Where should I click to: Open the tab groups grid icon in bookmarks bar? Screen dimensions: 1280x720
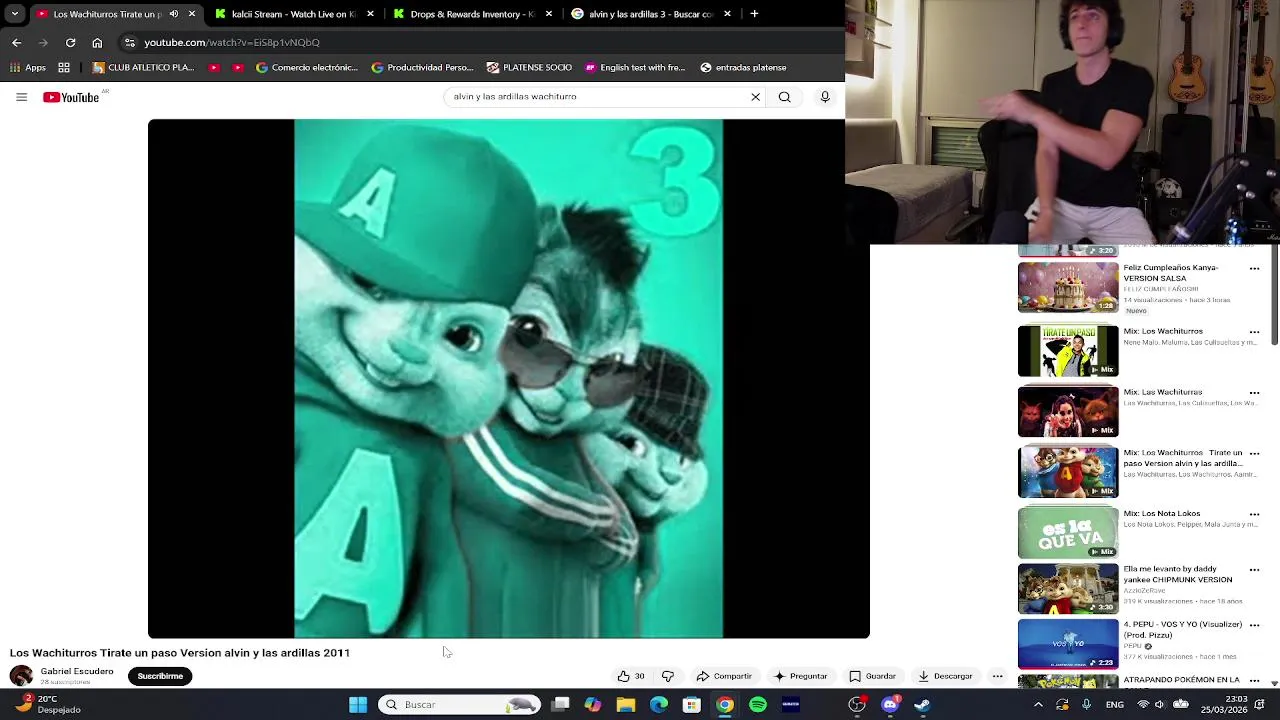pyautogui.click(x=64, y=67)
